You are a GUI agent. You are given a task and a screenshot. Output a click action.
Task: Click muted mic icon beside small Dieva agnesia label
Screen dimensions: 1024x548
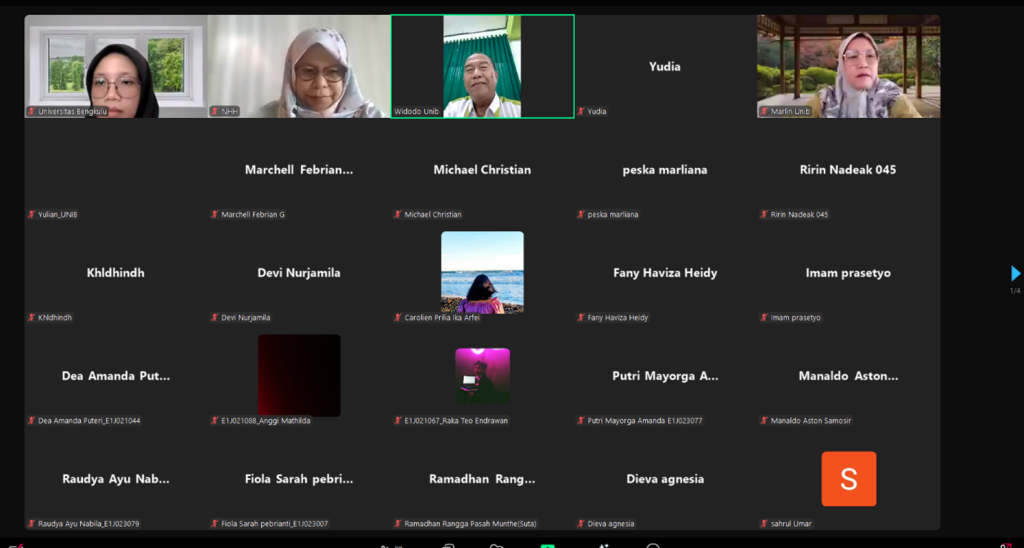[581, 524]
